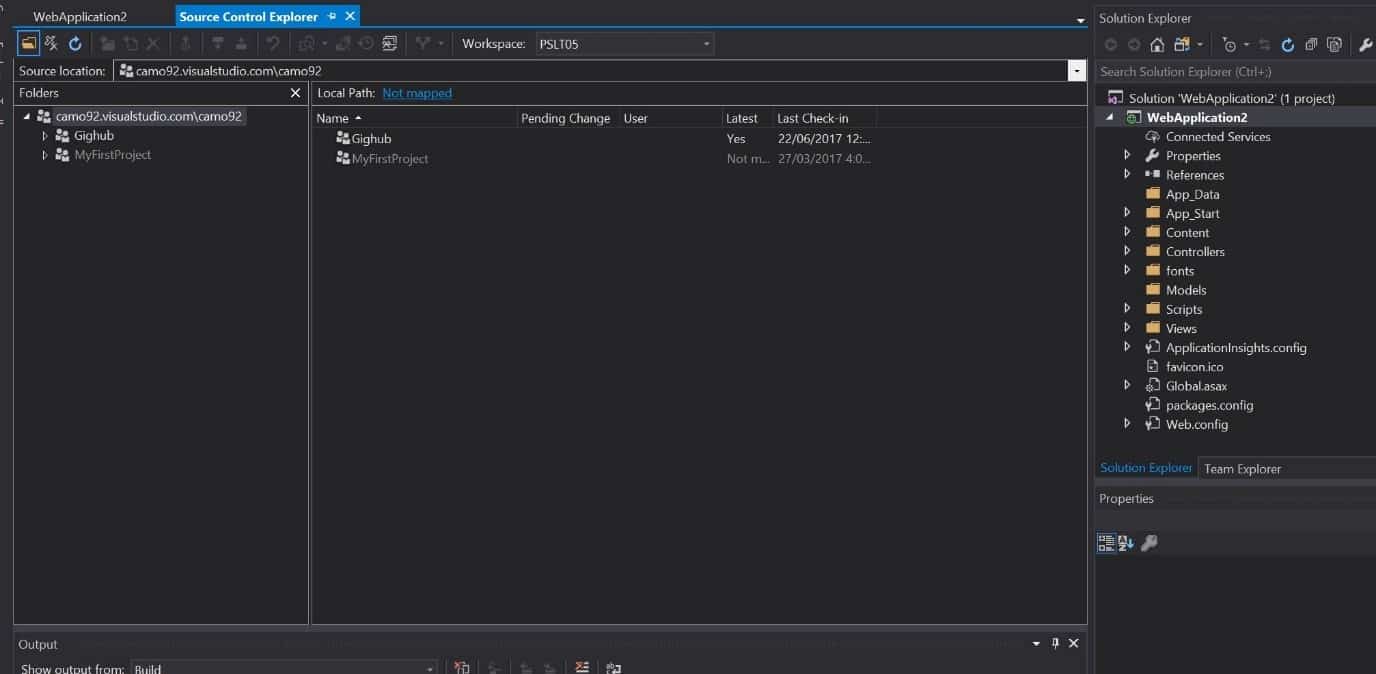The width and height of the screenshot is (1376, 674).
Task: Select Global.asax in Solution Explorer
Action: point(1196,386)
